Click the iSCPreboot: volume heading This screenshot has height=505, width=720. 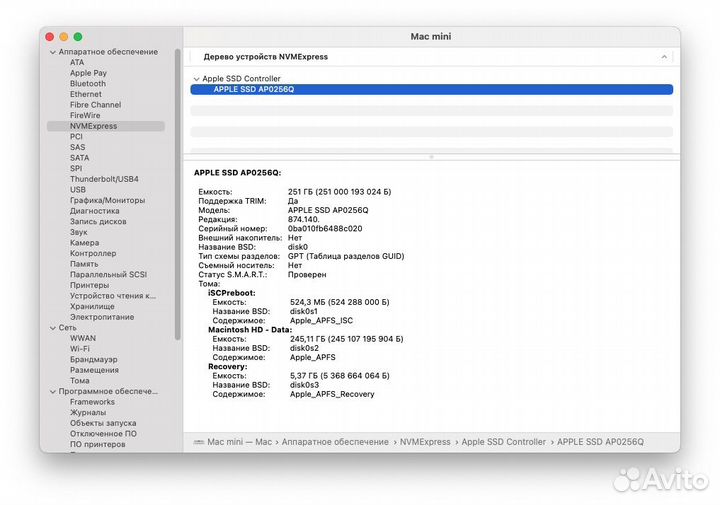pos(231,293)
